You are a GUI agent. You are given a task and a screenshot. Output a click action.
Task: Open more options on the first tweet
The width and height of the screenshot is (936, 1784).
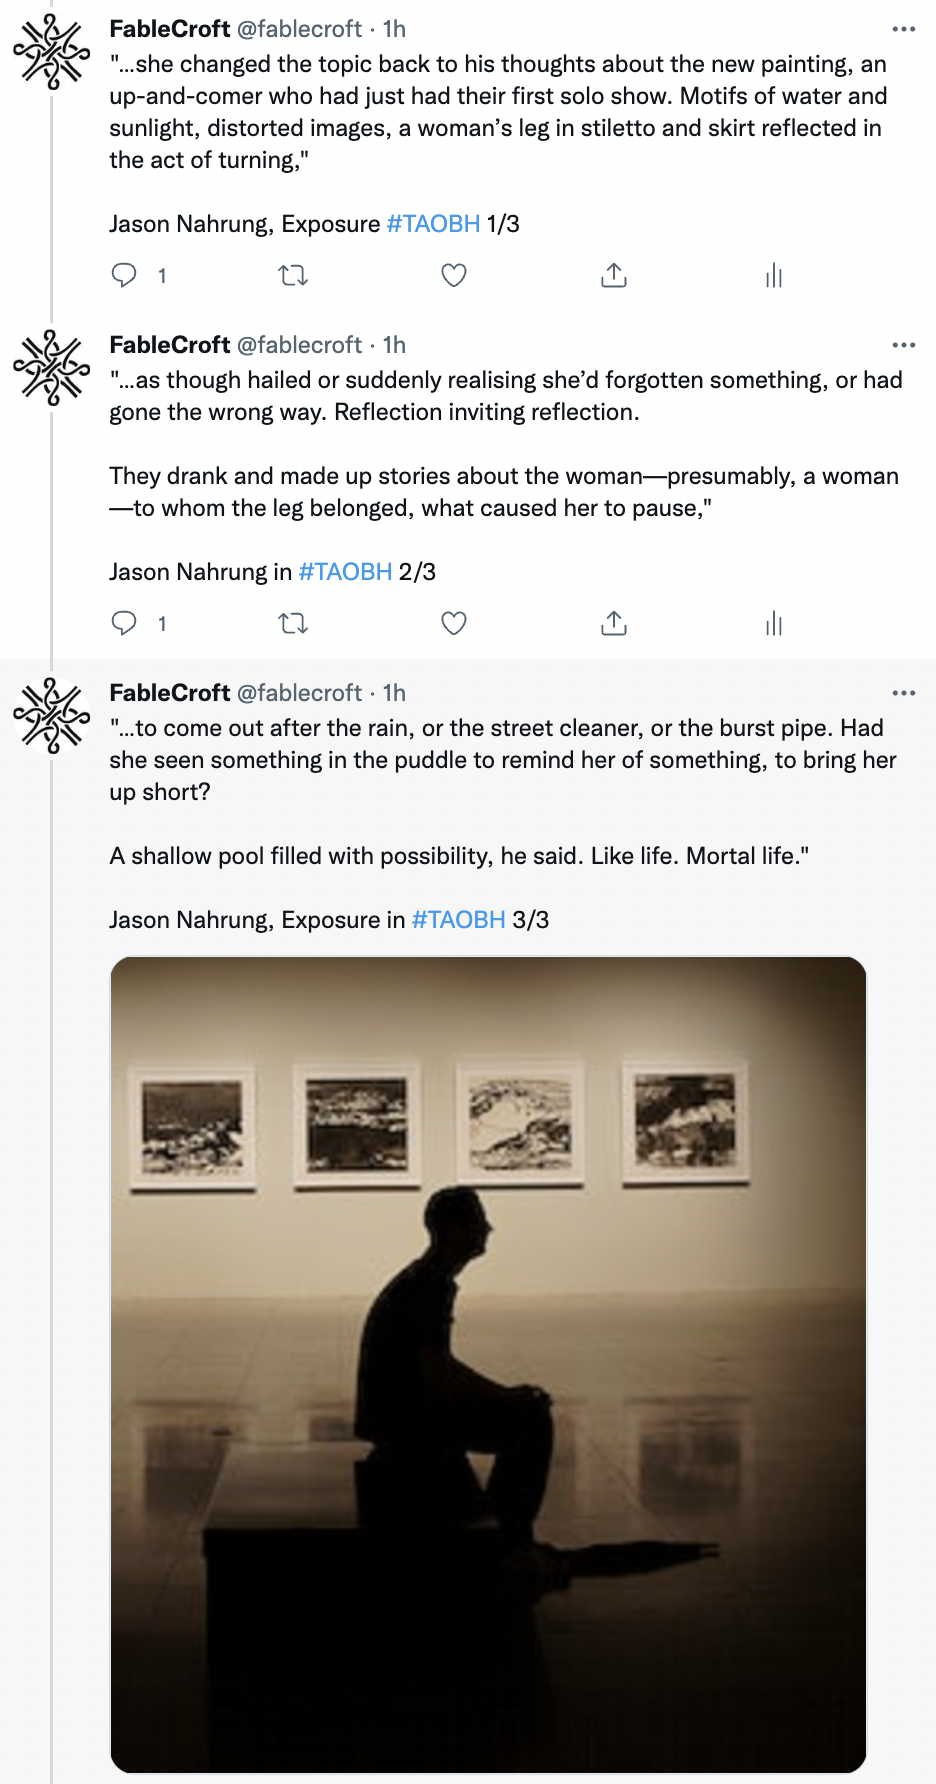pos(904,29)
